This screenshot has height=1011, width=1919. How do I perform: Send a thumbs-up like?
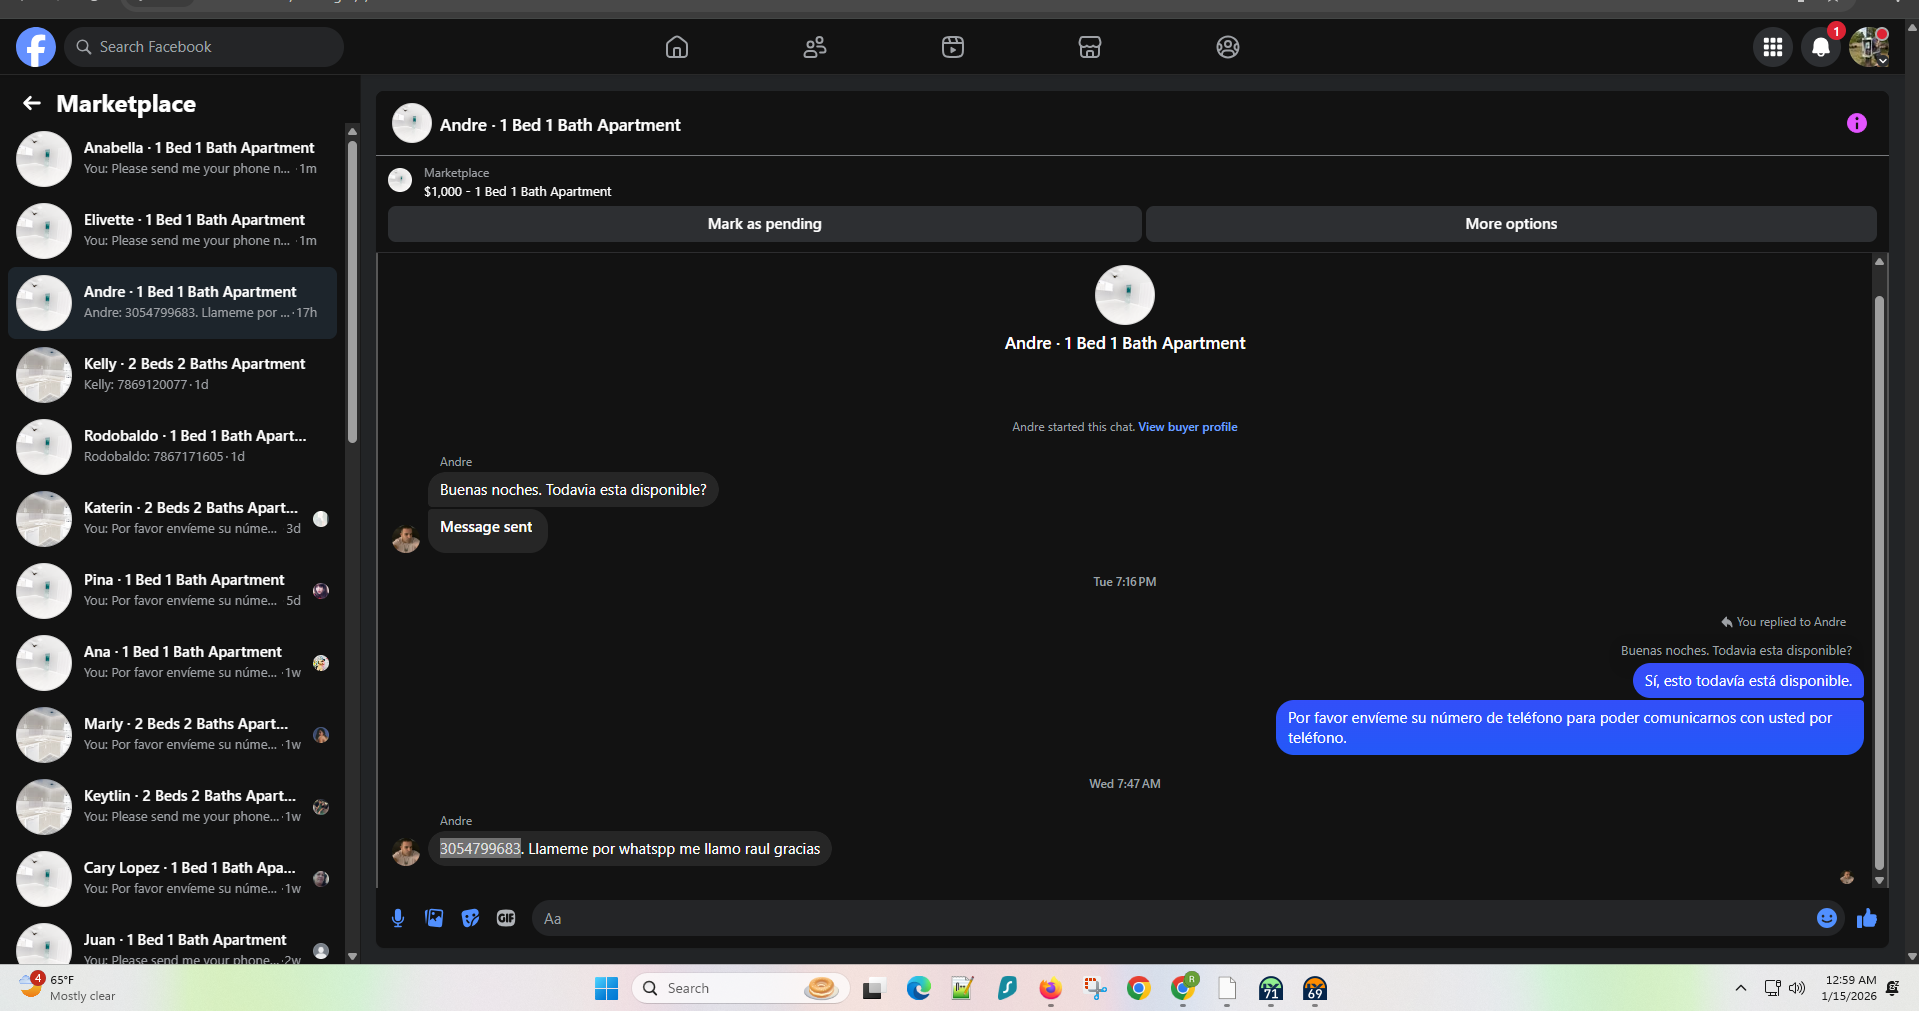pos(1867,918)
